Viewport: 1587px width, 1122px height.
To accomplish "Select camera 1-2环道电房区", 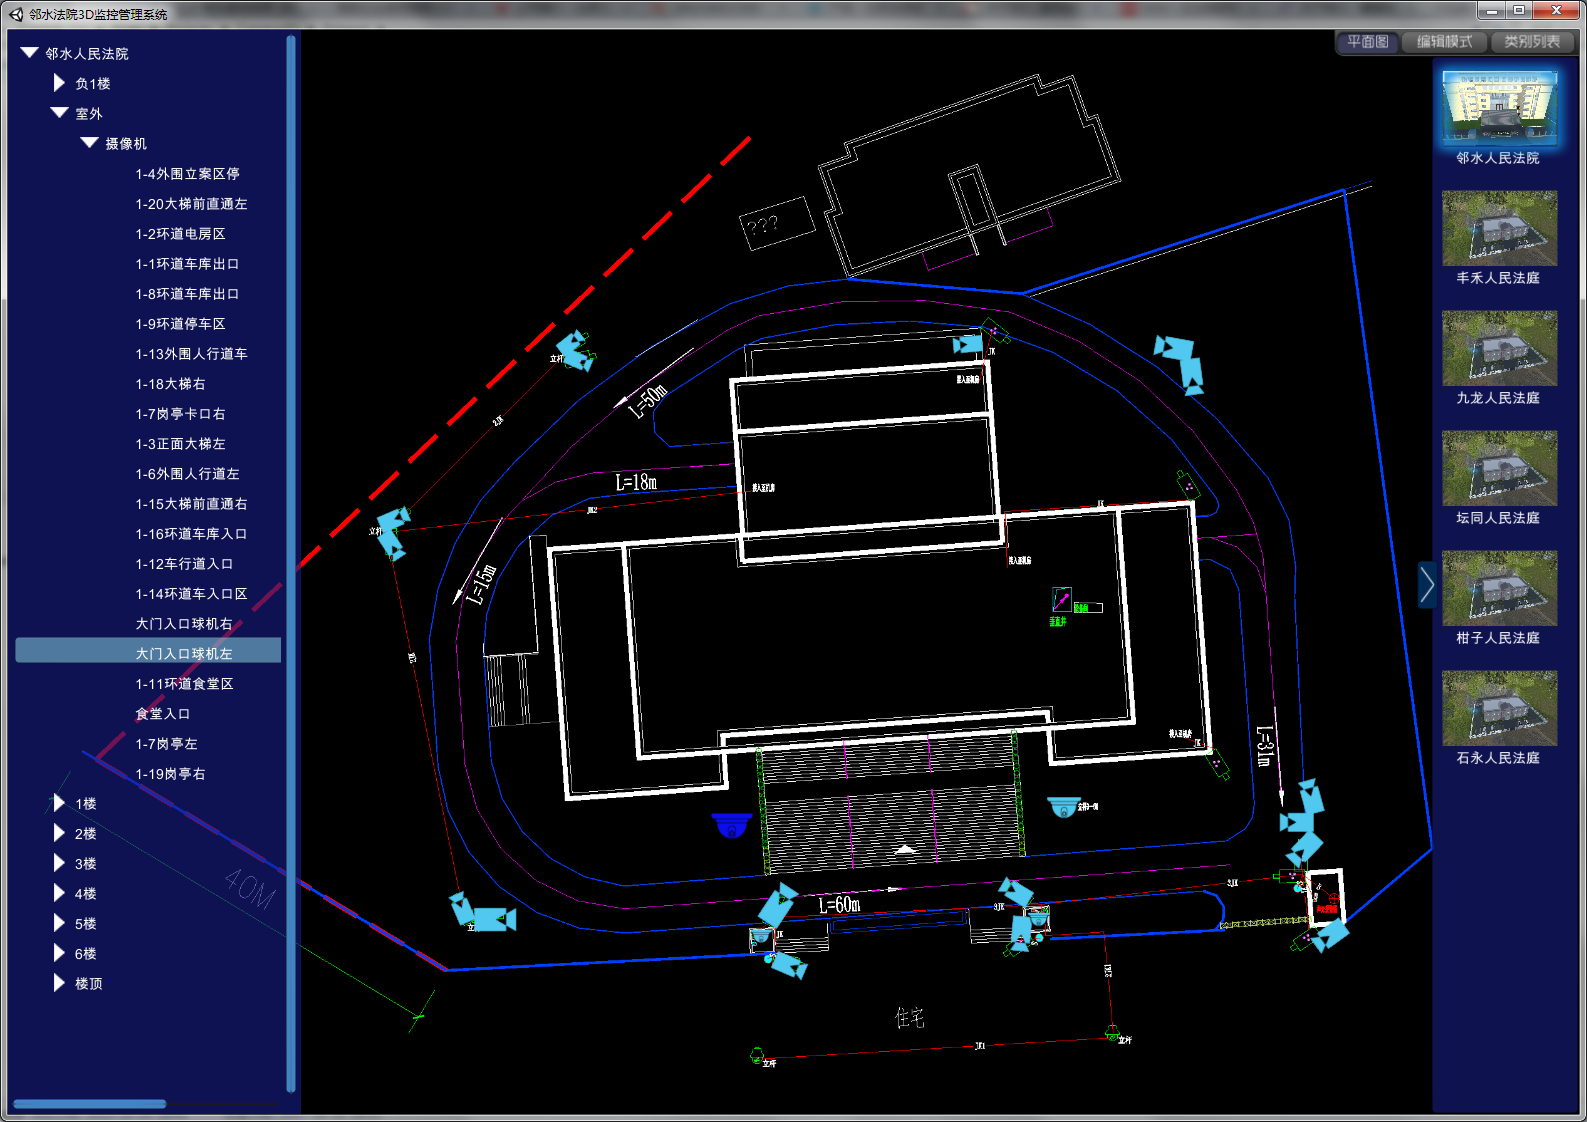I will tap(180, 234).
